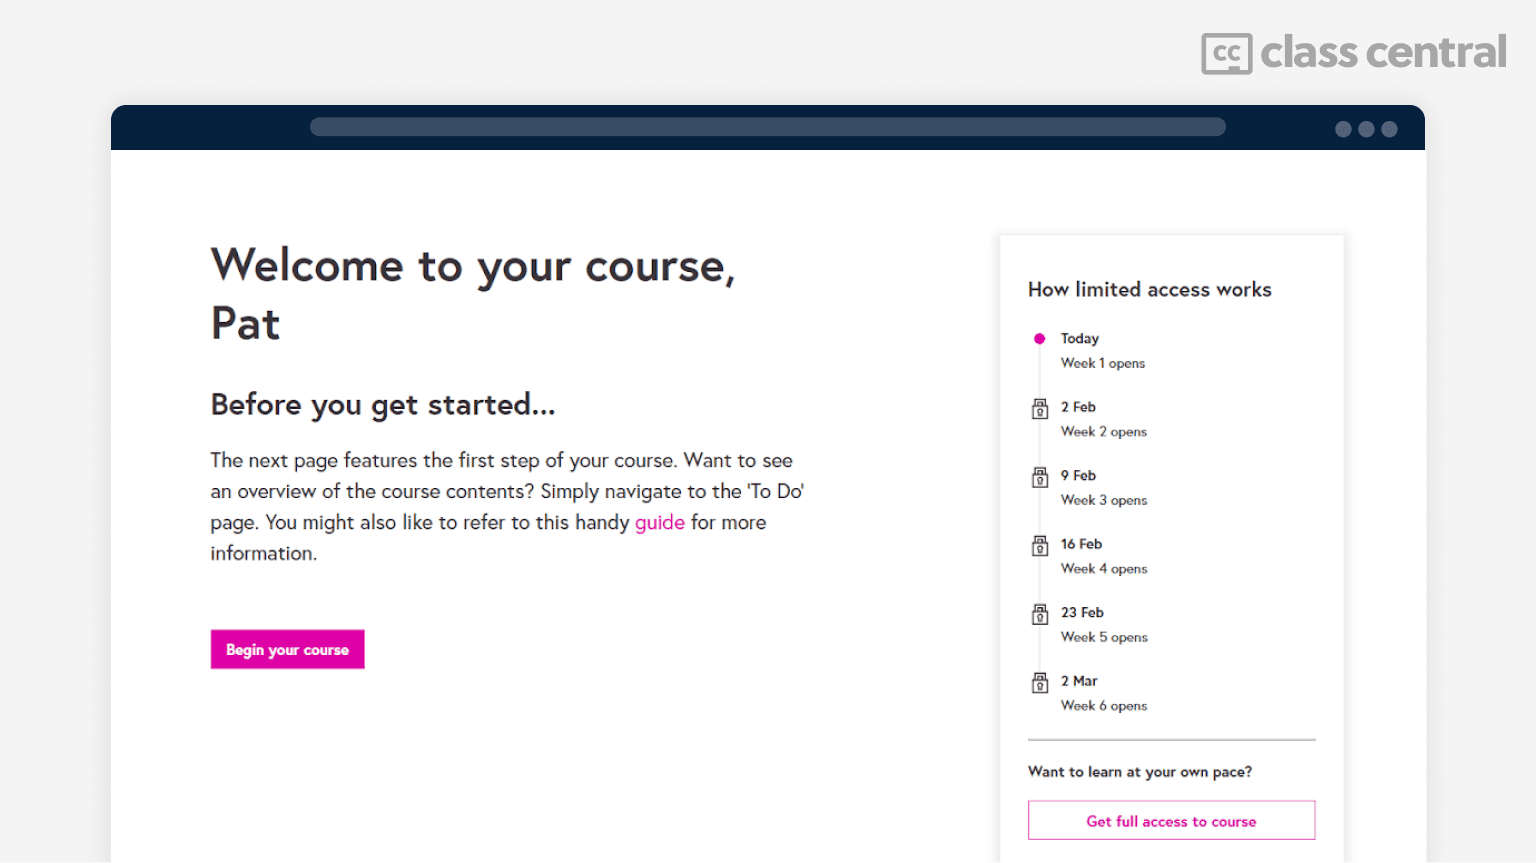1536x863 pixels.
Task: Click the padlock icon for 16 Feb
Action: [x=1040, y=545]
